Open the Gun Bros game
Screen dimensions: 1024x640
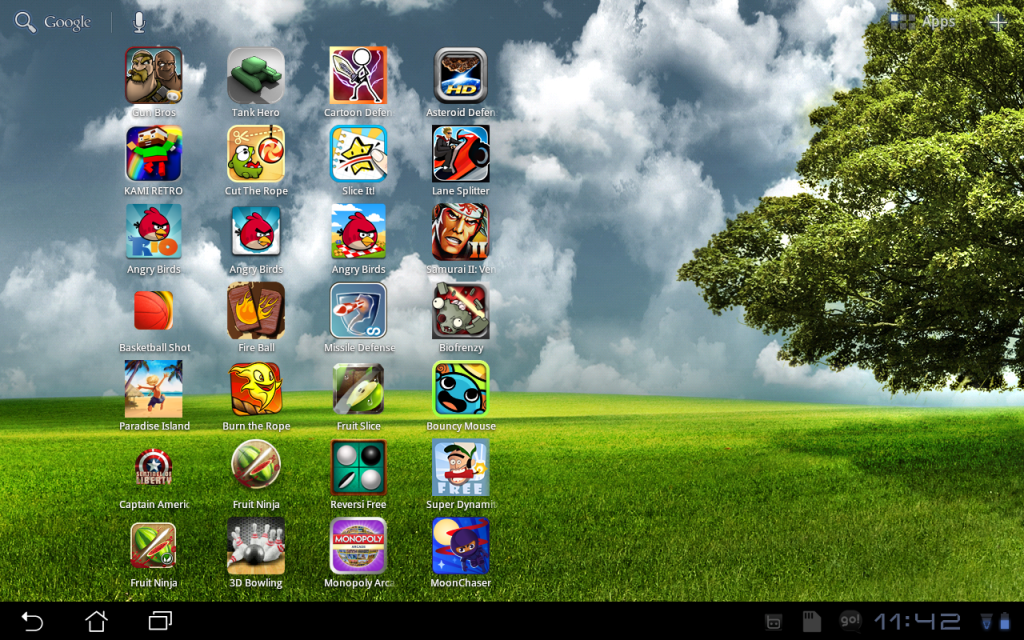pyautogui.click(x=154, y=76)
